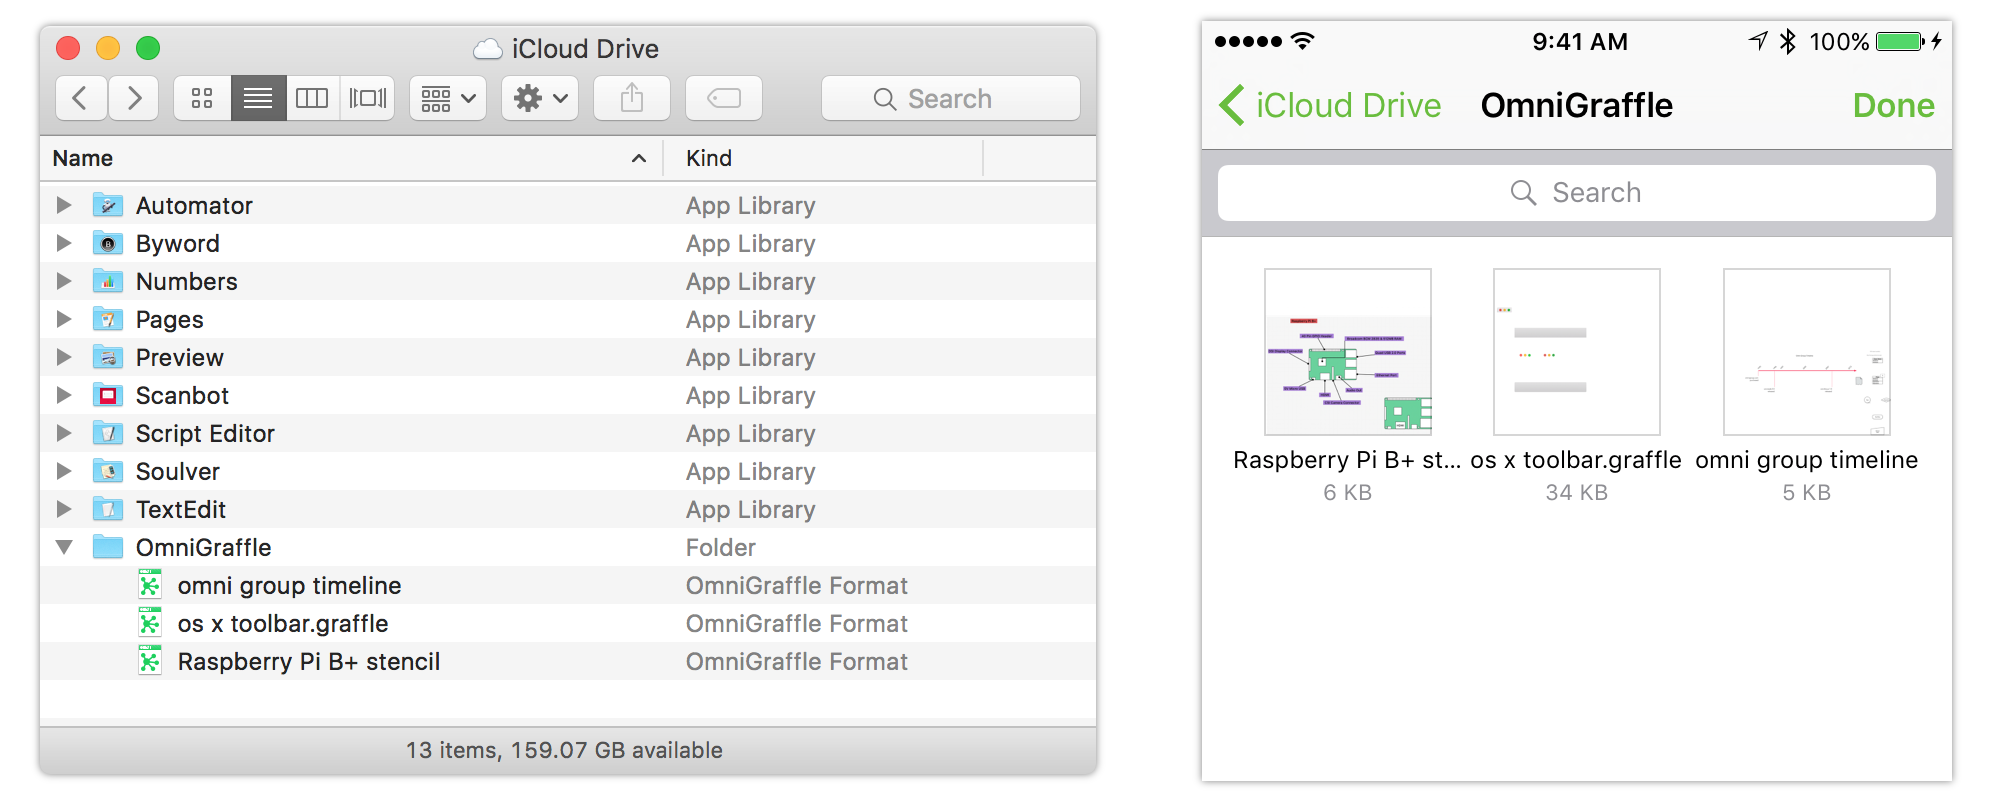The width and height of the screenshot is (2000, 800).
Task: Toggle sort order arrow in Name column
Action: [639, 158]
